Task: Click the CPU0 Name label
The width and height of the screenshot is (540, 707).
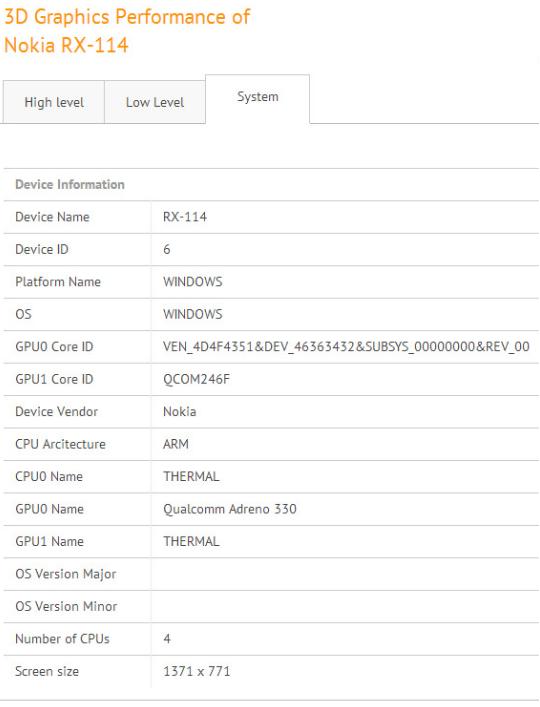Action: [49, 477]
